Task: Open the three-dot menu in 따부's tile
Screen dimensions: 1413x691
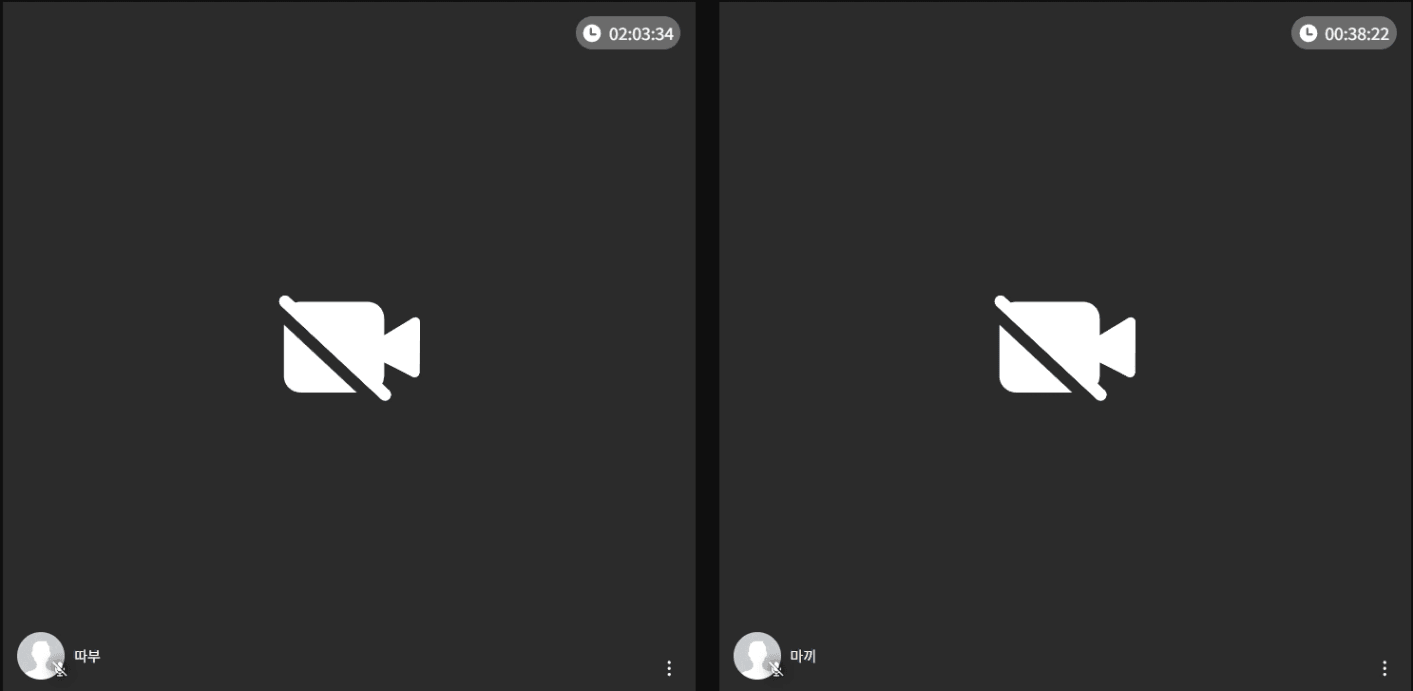Action: (669, 668)
